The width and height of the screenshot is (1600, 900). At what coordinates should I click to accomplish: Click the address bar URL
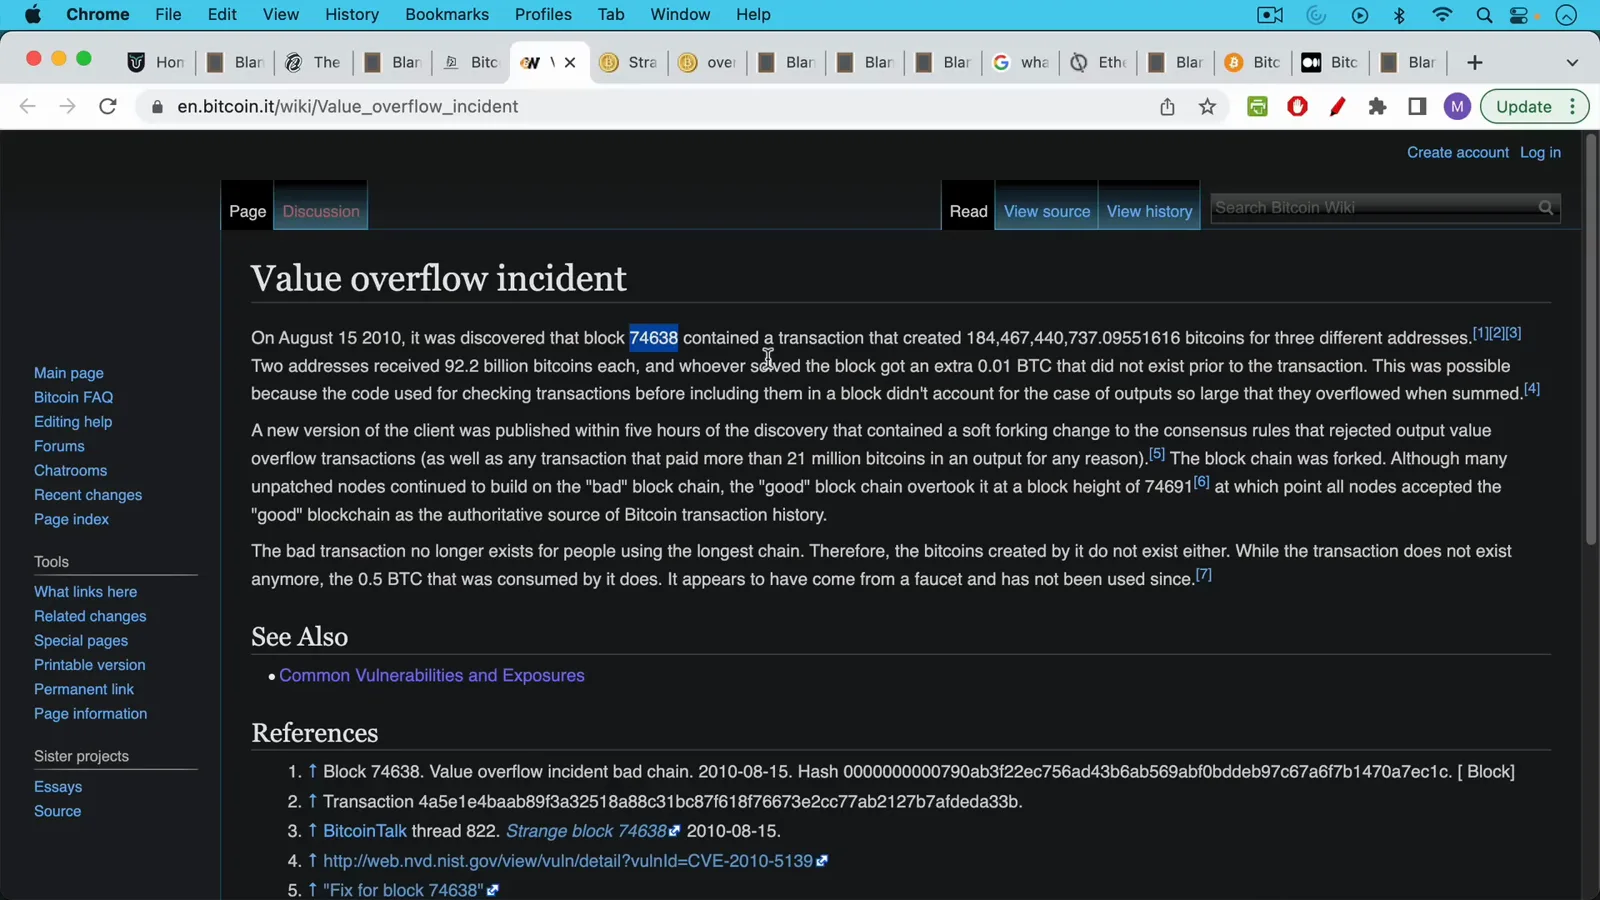click(x=348, y=106)
